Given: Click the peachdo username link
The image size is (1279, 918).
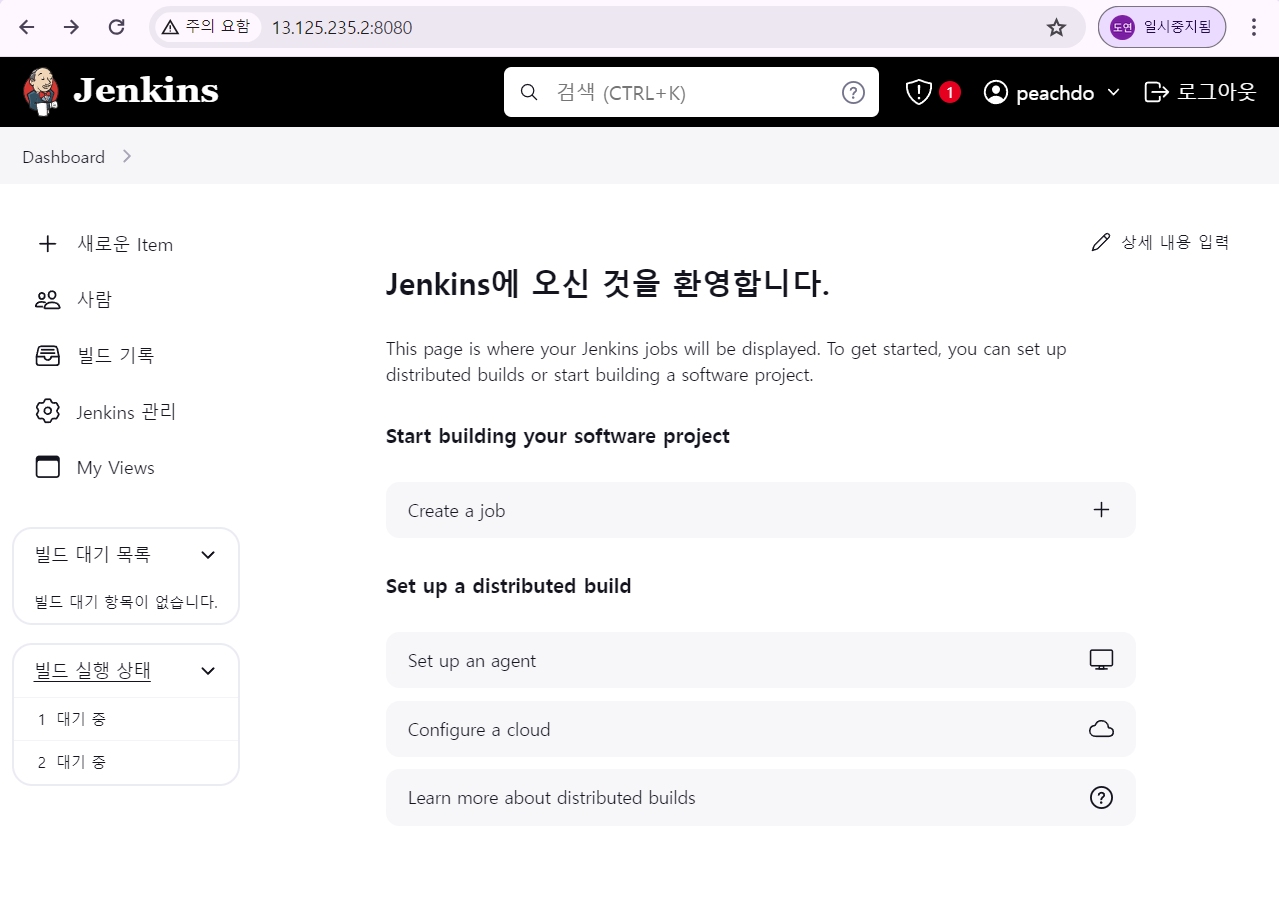Looking at the screenshot, I should click(1055, 93).
